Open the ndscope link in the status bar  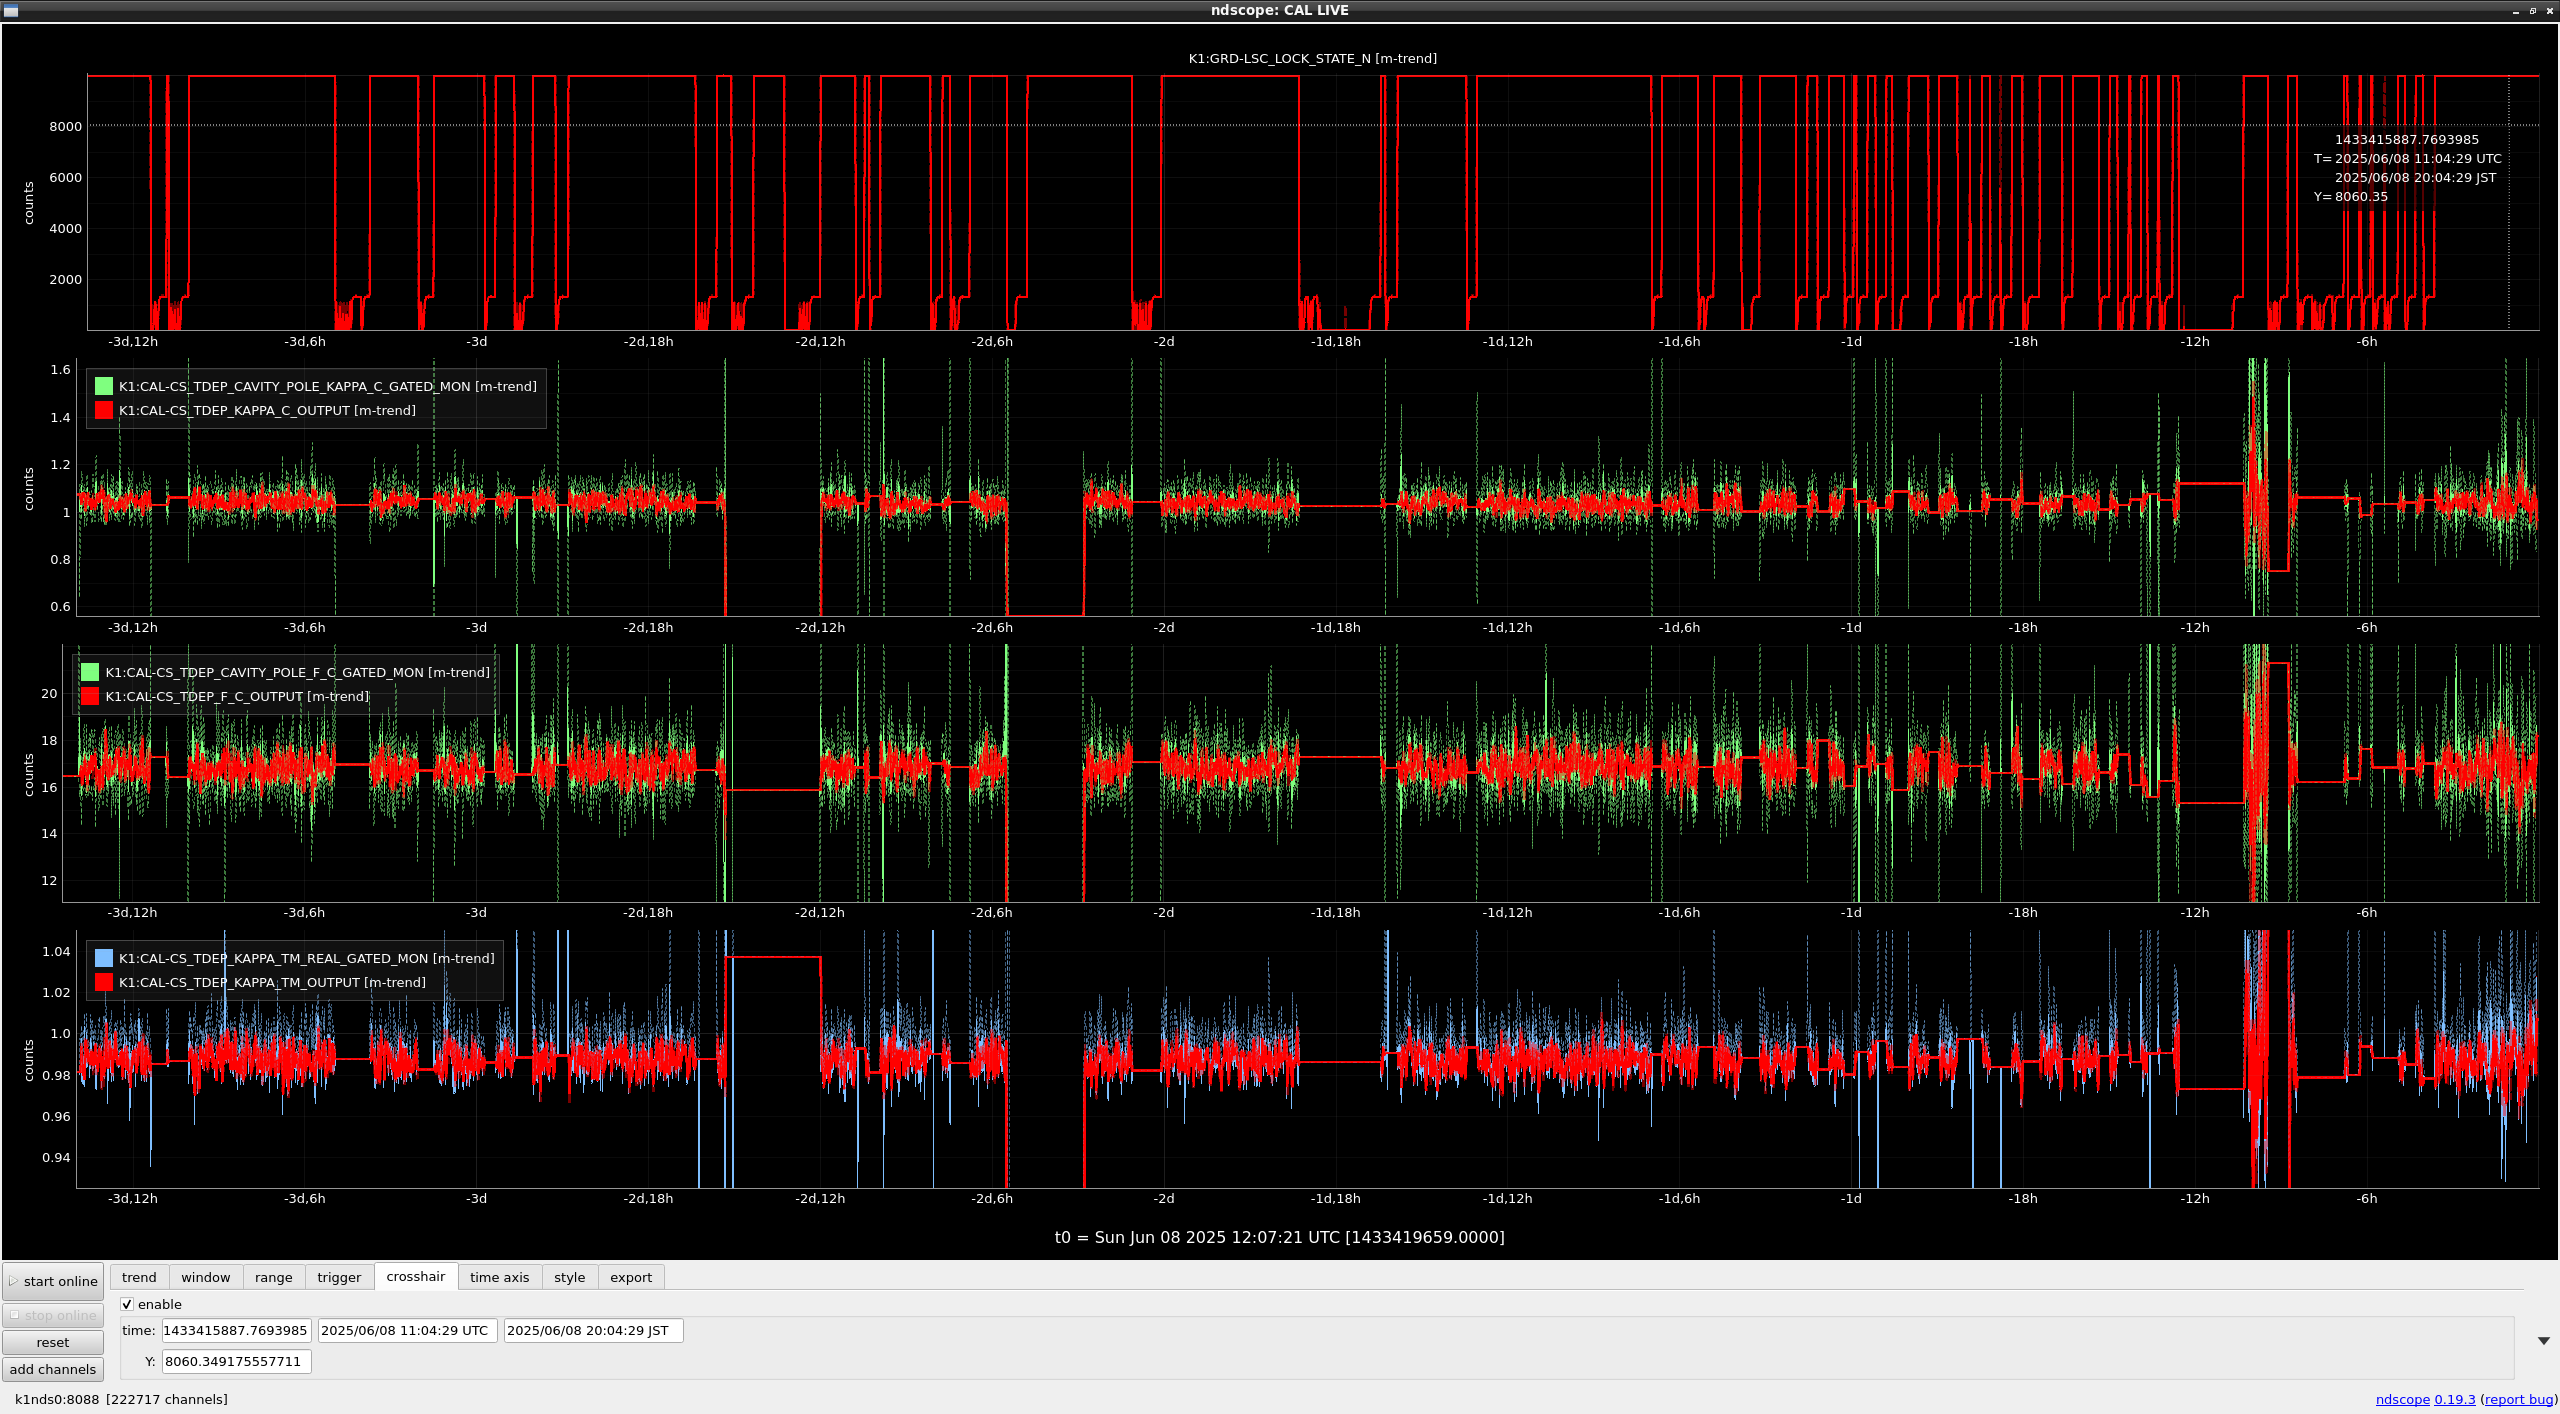click(x=2402, y=1399)
